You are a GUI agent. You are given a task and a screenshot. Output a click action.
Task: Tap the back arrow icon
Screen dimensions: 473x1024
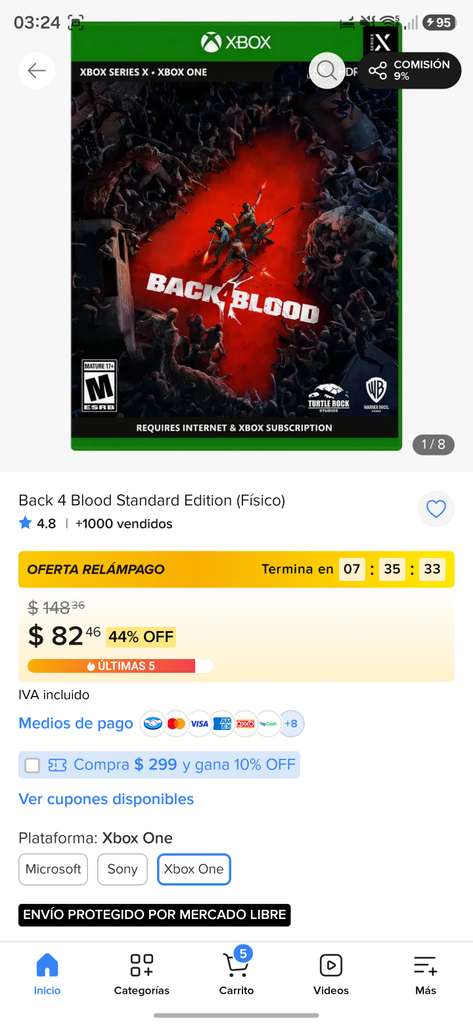point(37,71)
